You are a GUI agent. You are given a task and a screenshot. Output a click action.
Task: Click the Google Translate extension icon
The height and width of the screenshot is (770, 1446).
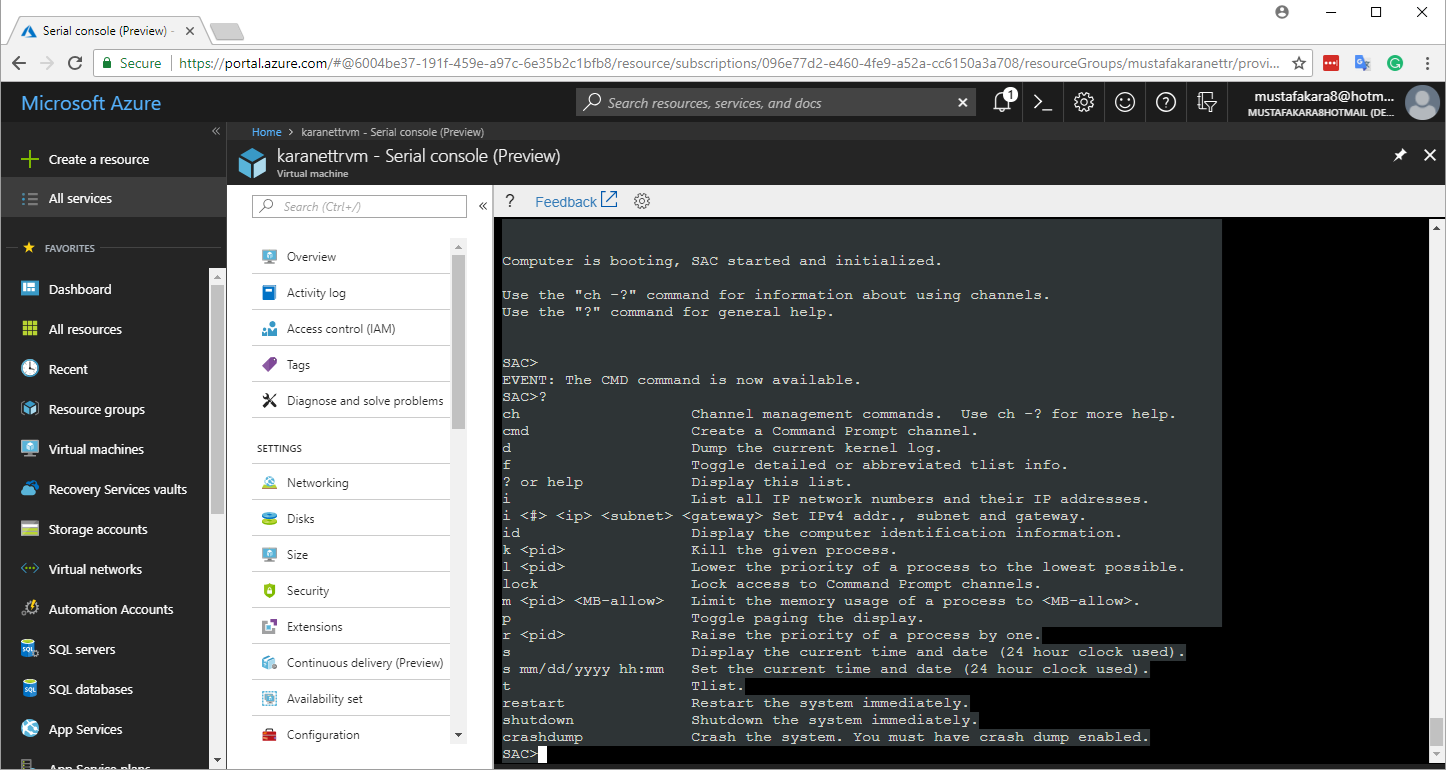(1362, 63)
